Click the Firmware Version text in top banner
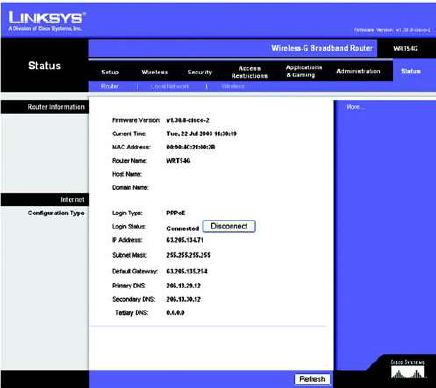436x388 pixels. click(392, 30)
